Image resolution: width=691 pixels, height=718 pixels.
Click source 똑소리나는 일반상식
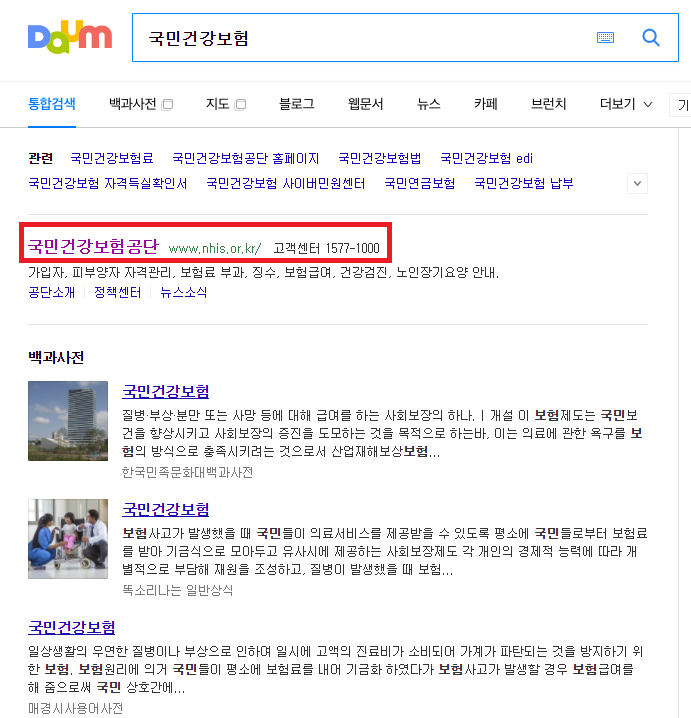pos(177,590)
